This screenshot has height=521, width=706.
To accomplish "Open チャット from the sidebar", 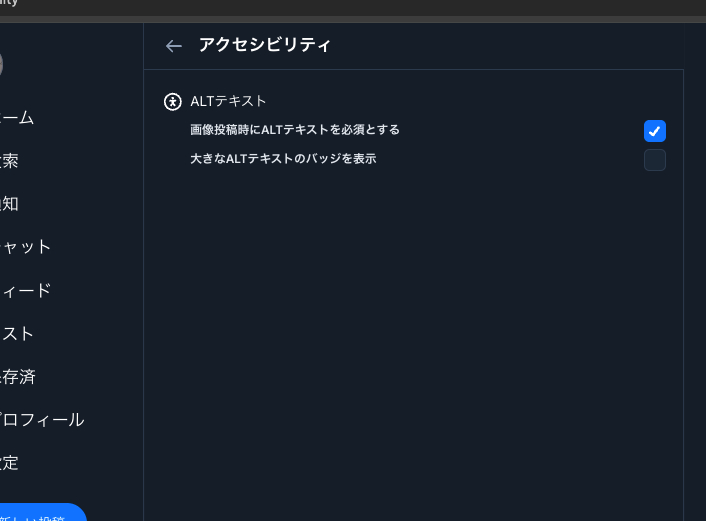I will [x=25, y=247].
